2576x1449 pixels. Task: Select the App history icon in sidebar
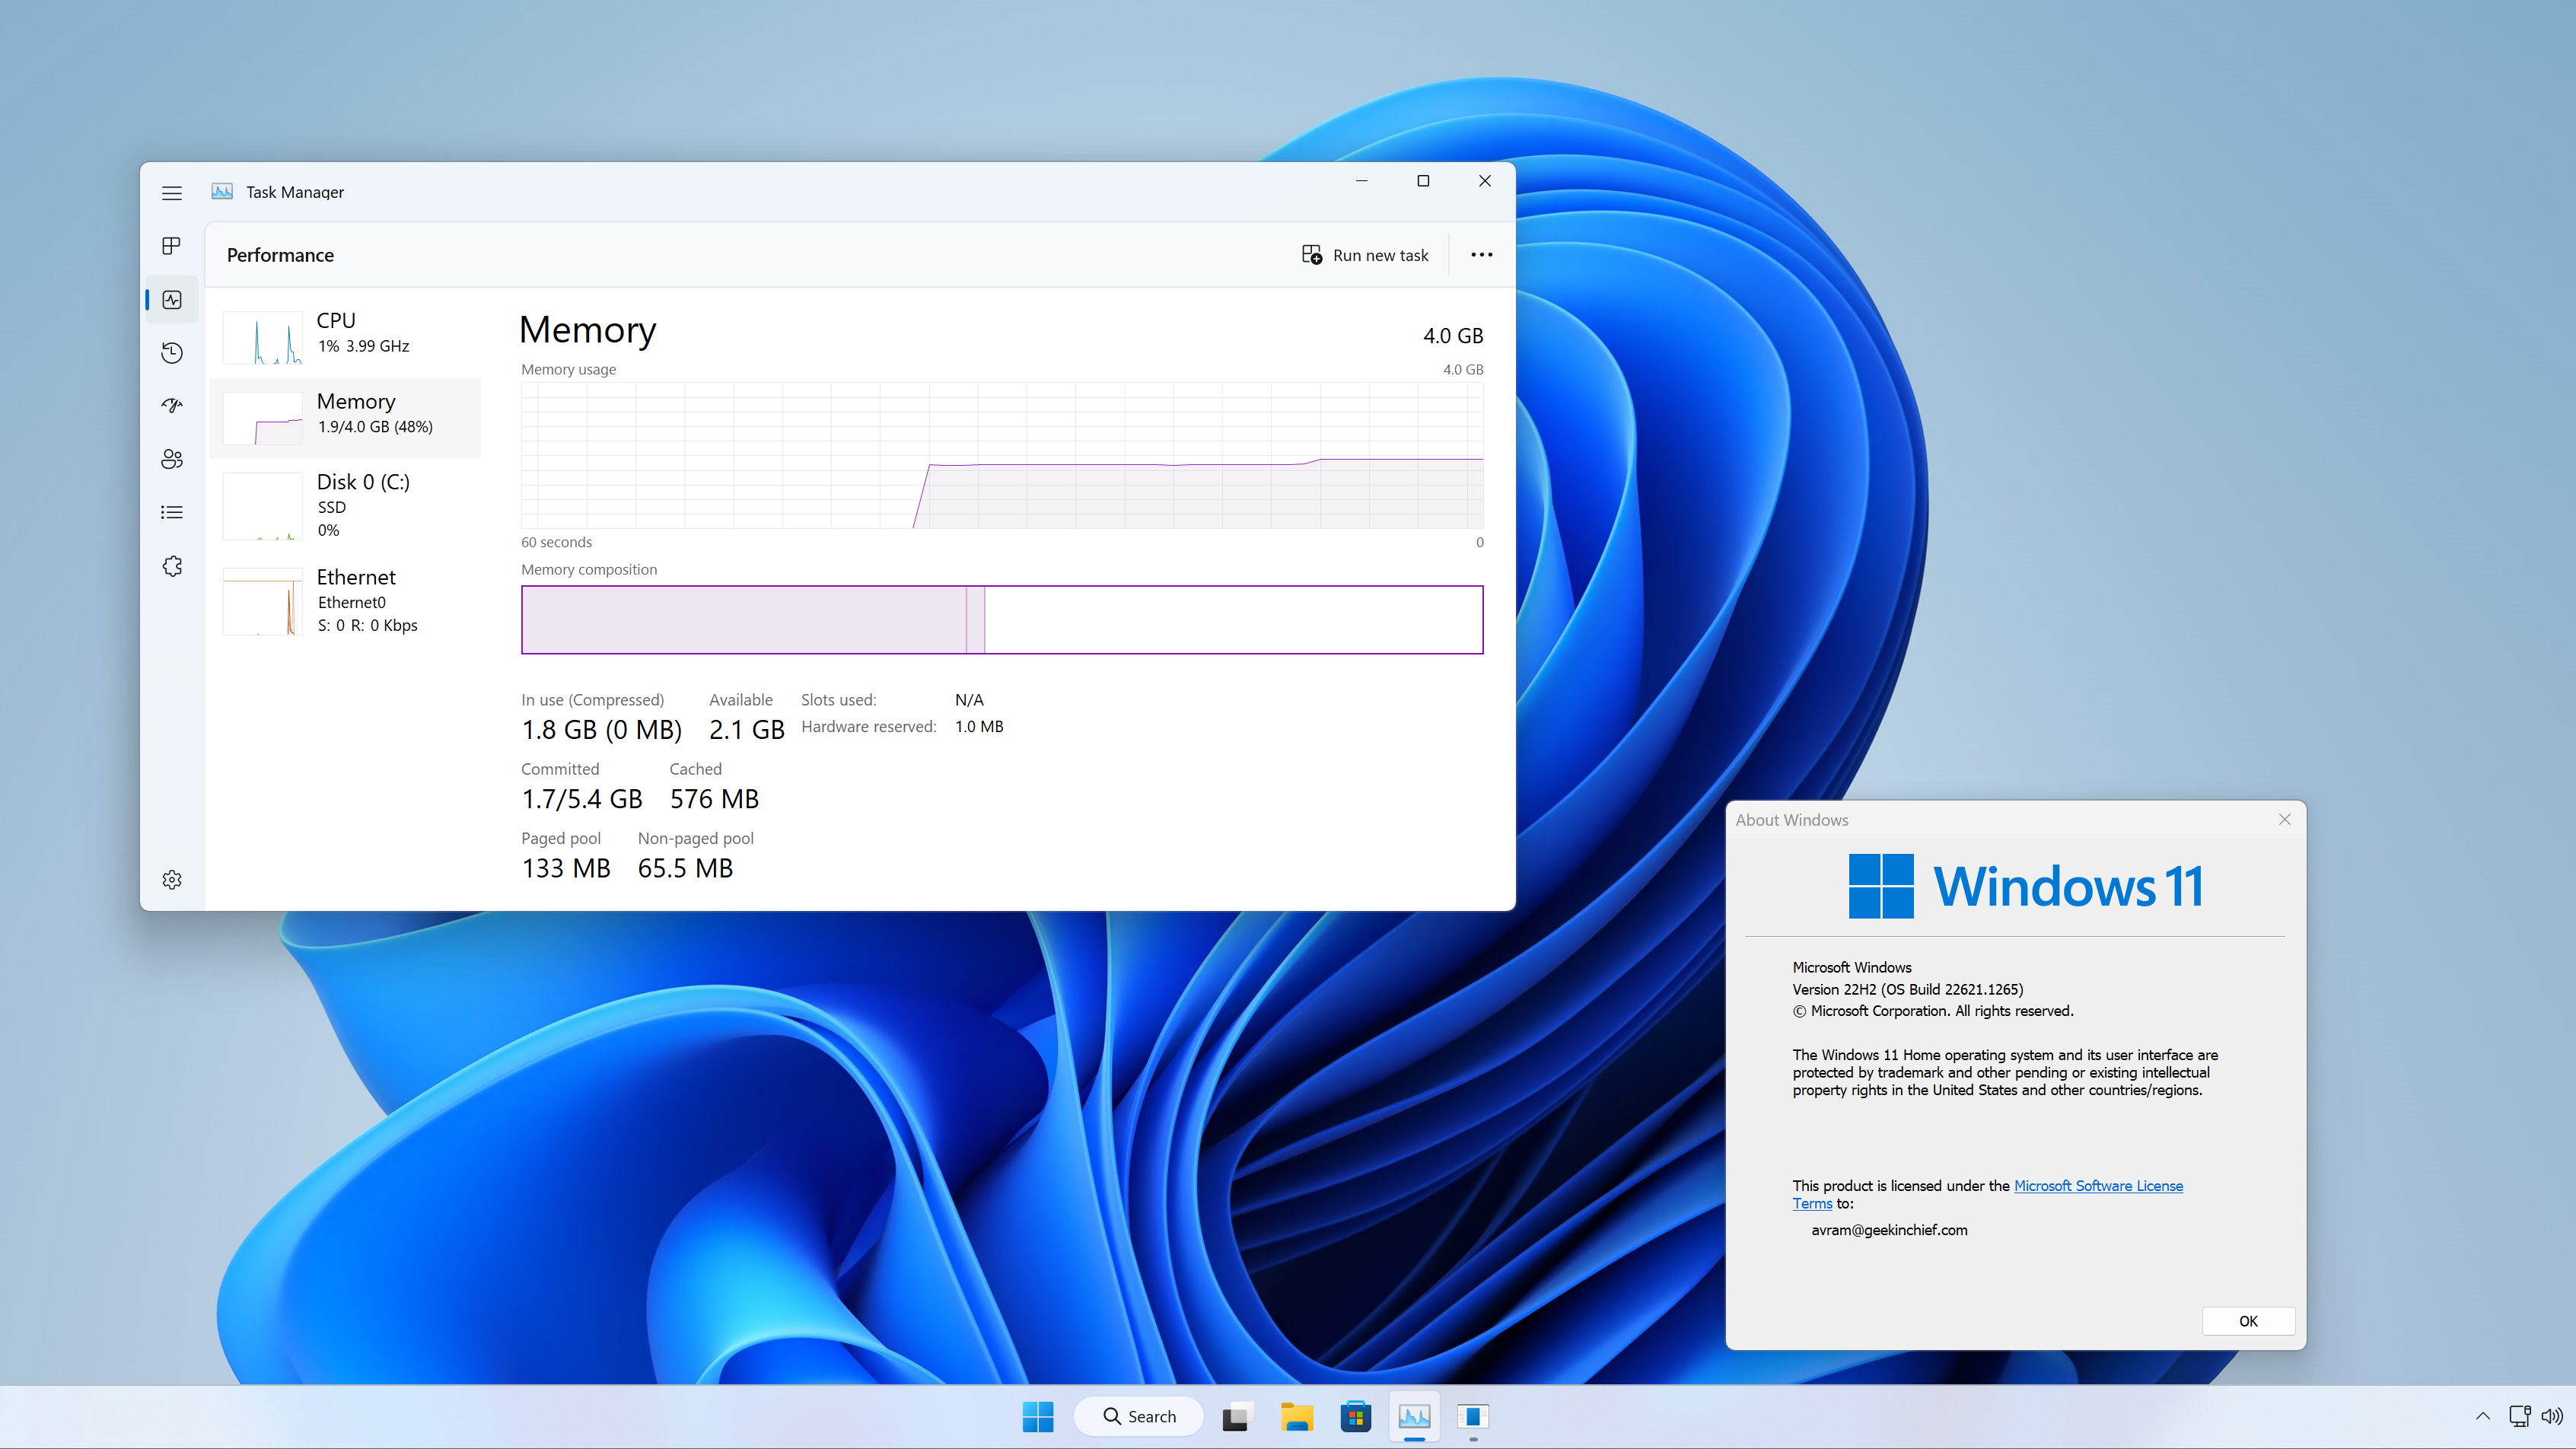[x=172, y=352]
